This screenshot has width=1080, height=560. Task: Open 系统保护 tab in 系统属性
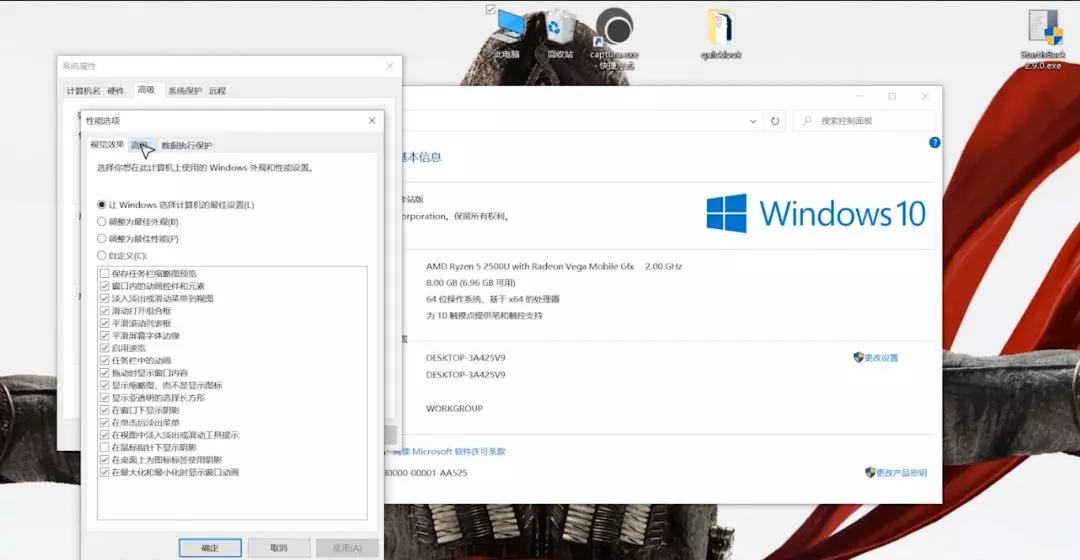point(185,91)
